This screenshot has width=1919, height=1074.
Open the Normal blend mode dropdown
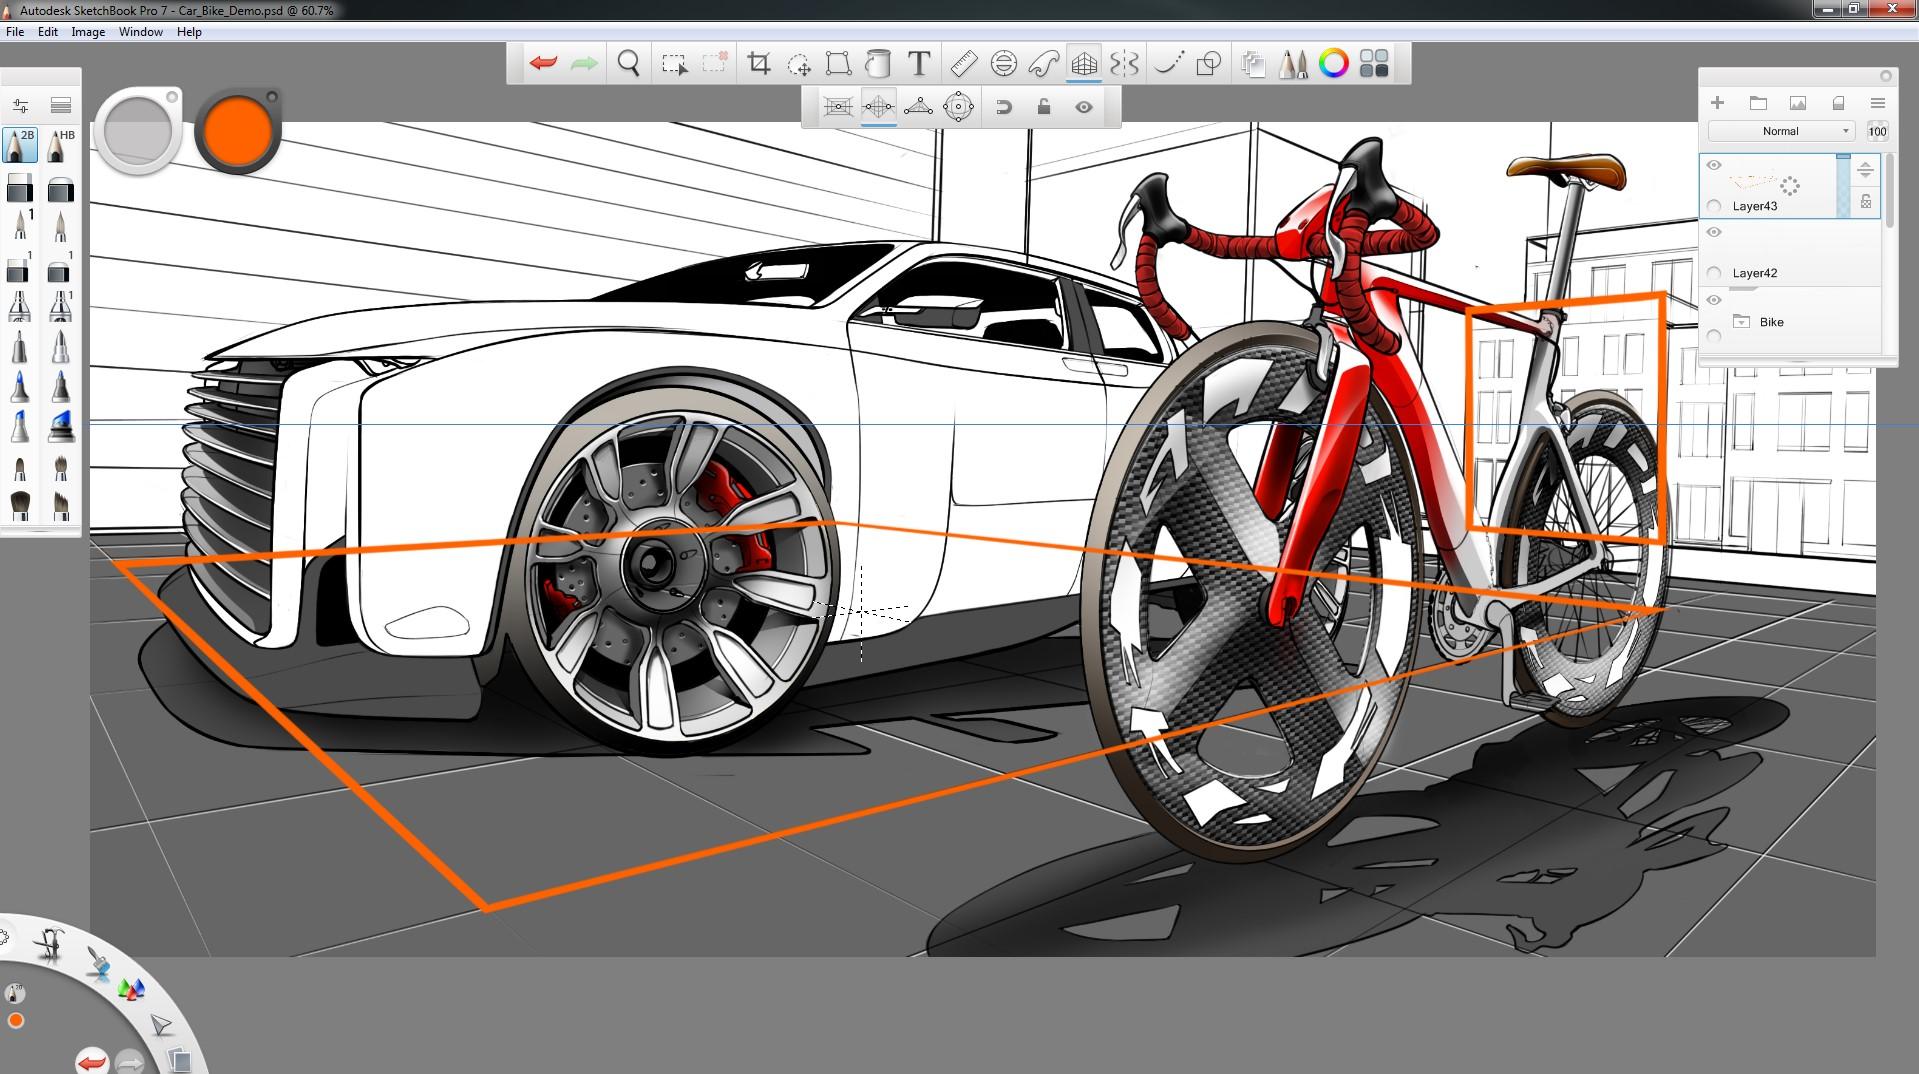[x=1781, y=131]
